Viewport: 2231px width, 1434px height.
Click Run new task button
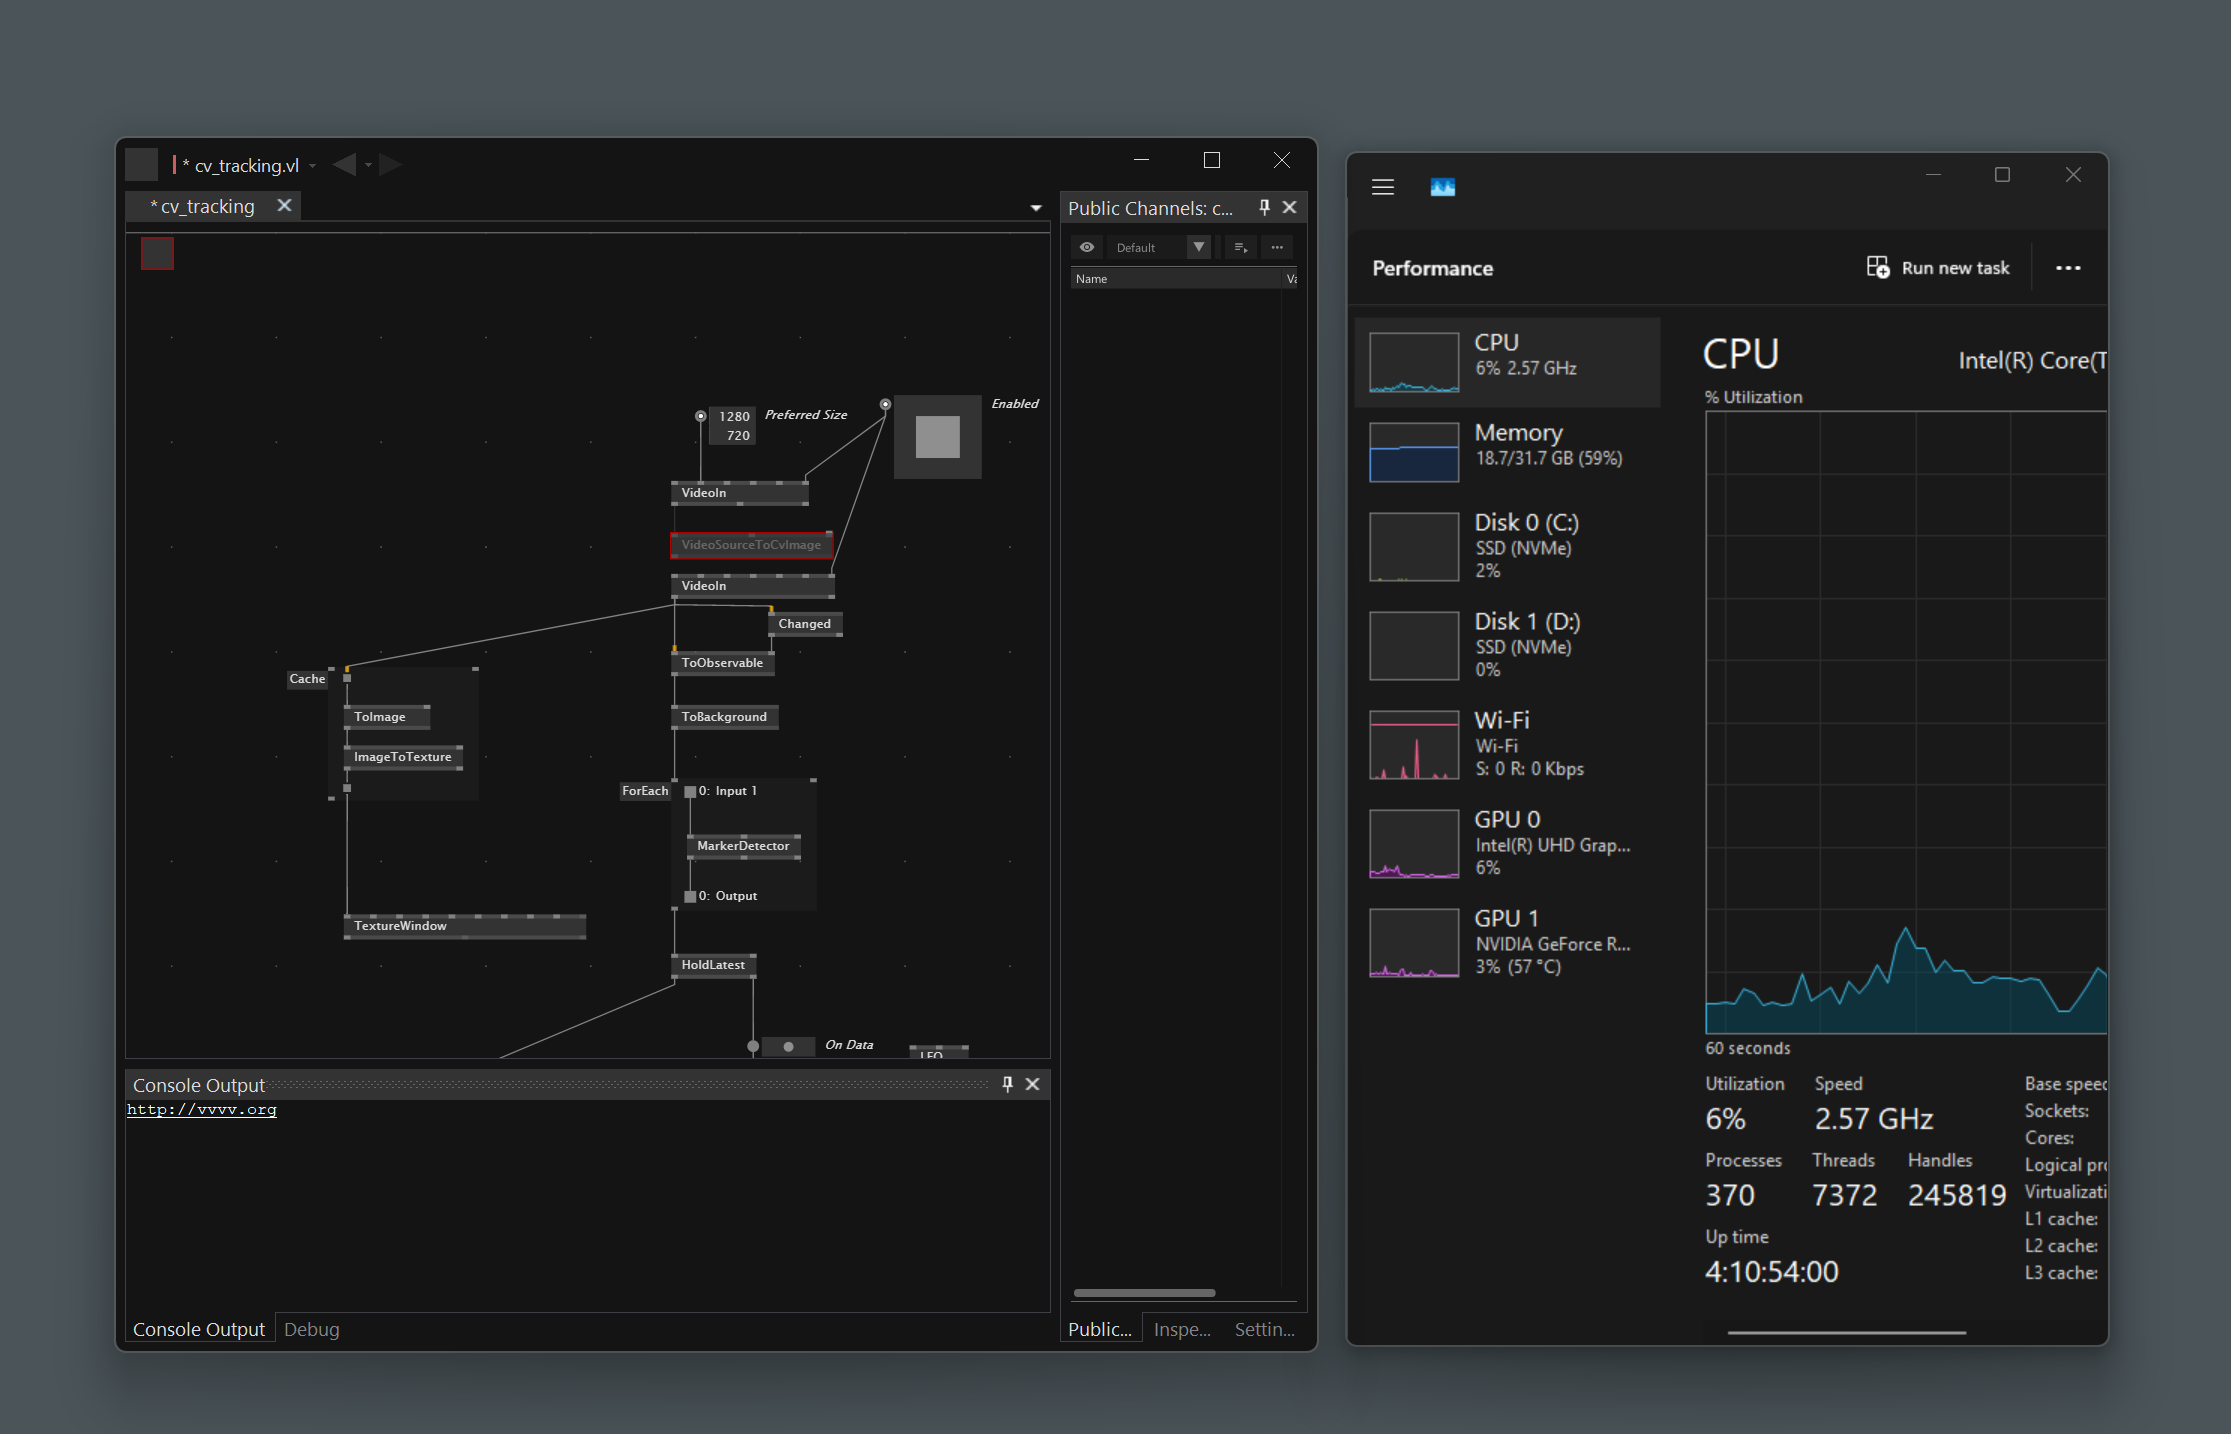1938,268
